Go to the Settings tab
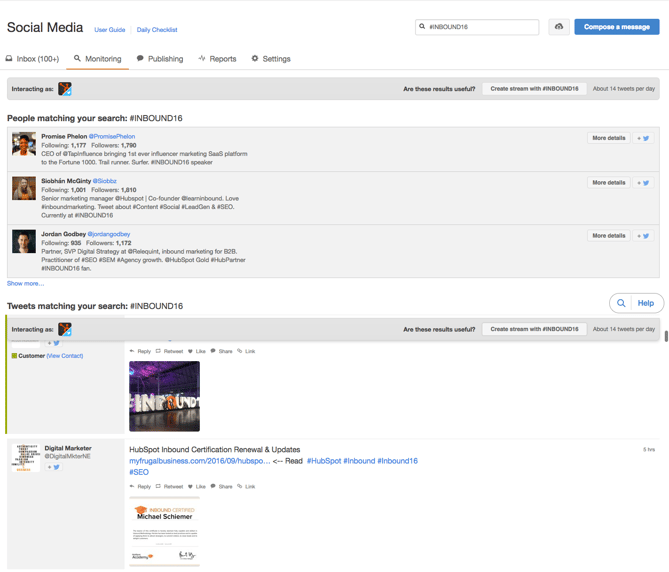This screenshot has width=669, height=572. coord(271,59)
